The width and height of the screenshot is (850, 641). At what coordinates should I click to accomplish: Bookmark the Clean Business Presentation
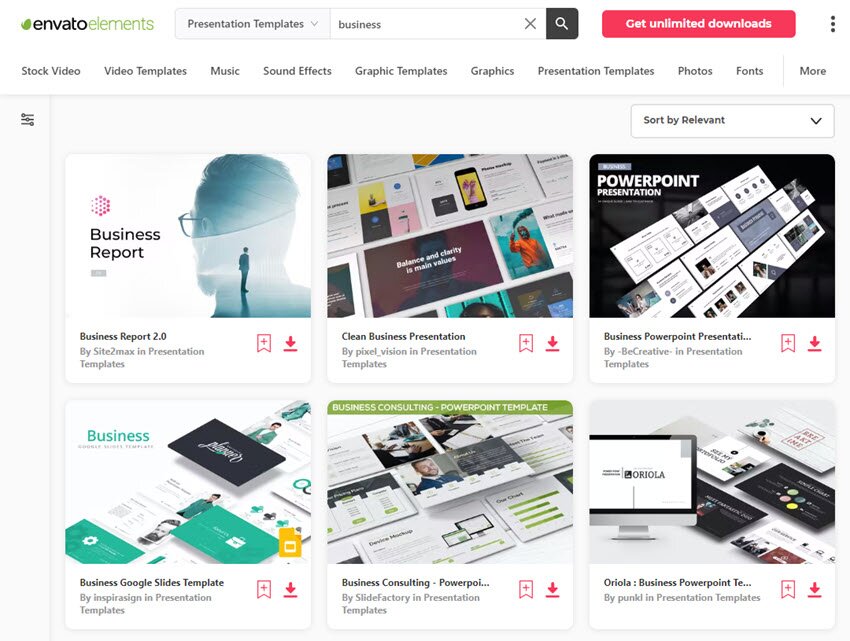[x=526, y=344]
